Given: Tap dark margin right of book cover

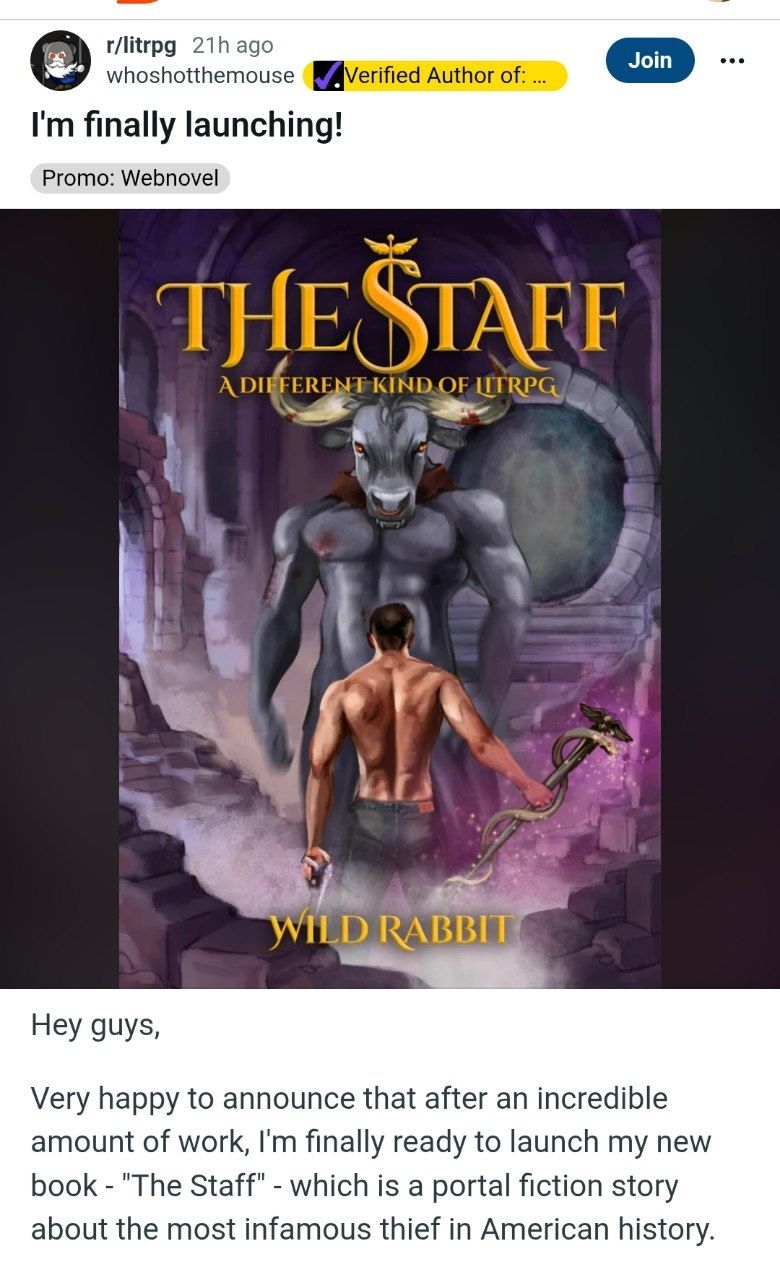Looking at the screenshot, I should pyautogui.click(x=720, y=598).
